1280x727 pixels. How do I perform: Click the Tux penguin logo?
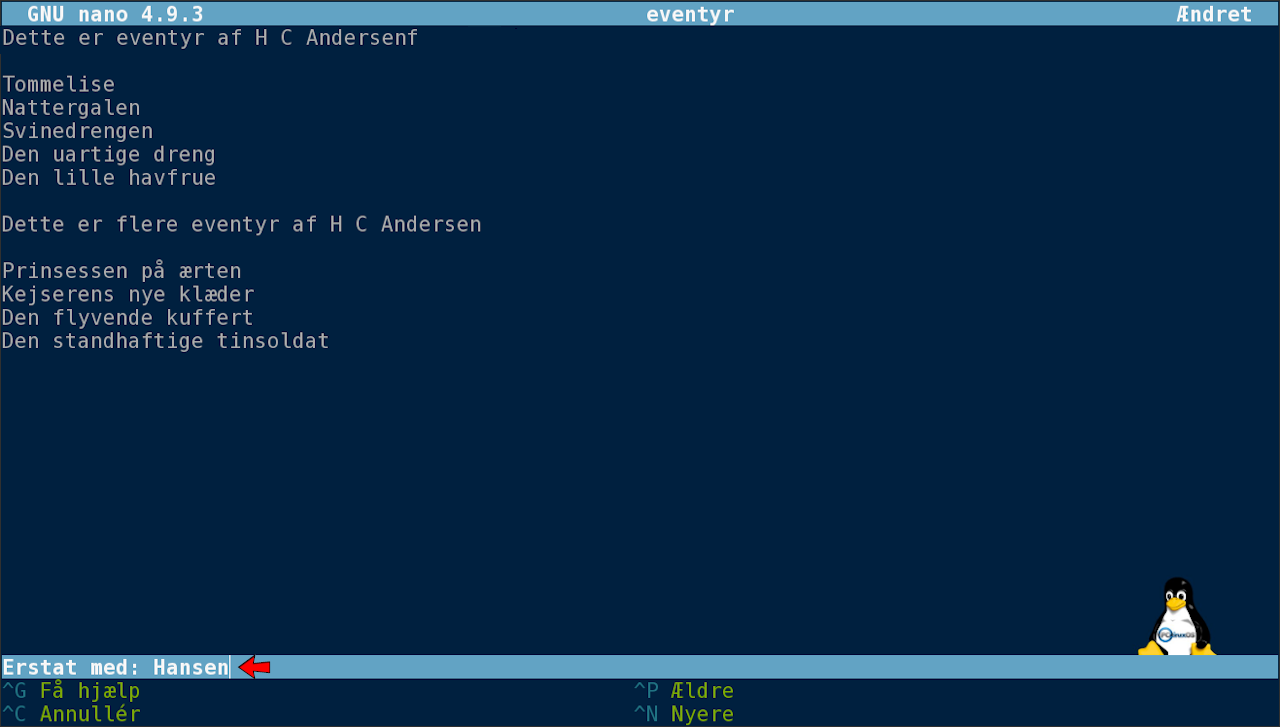pos(1177,617)
